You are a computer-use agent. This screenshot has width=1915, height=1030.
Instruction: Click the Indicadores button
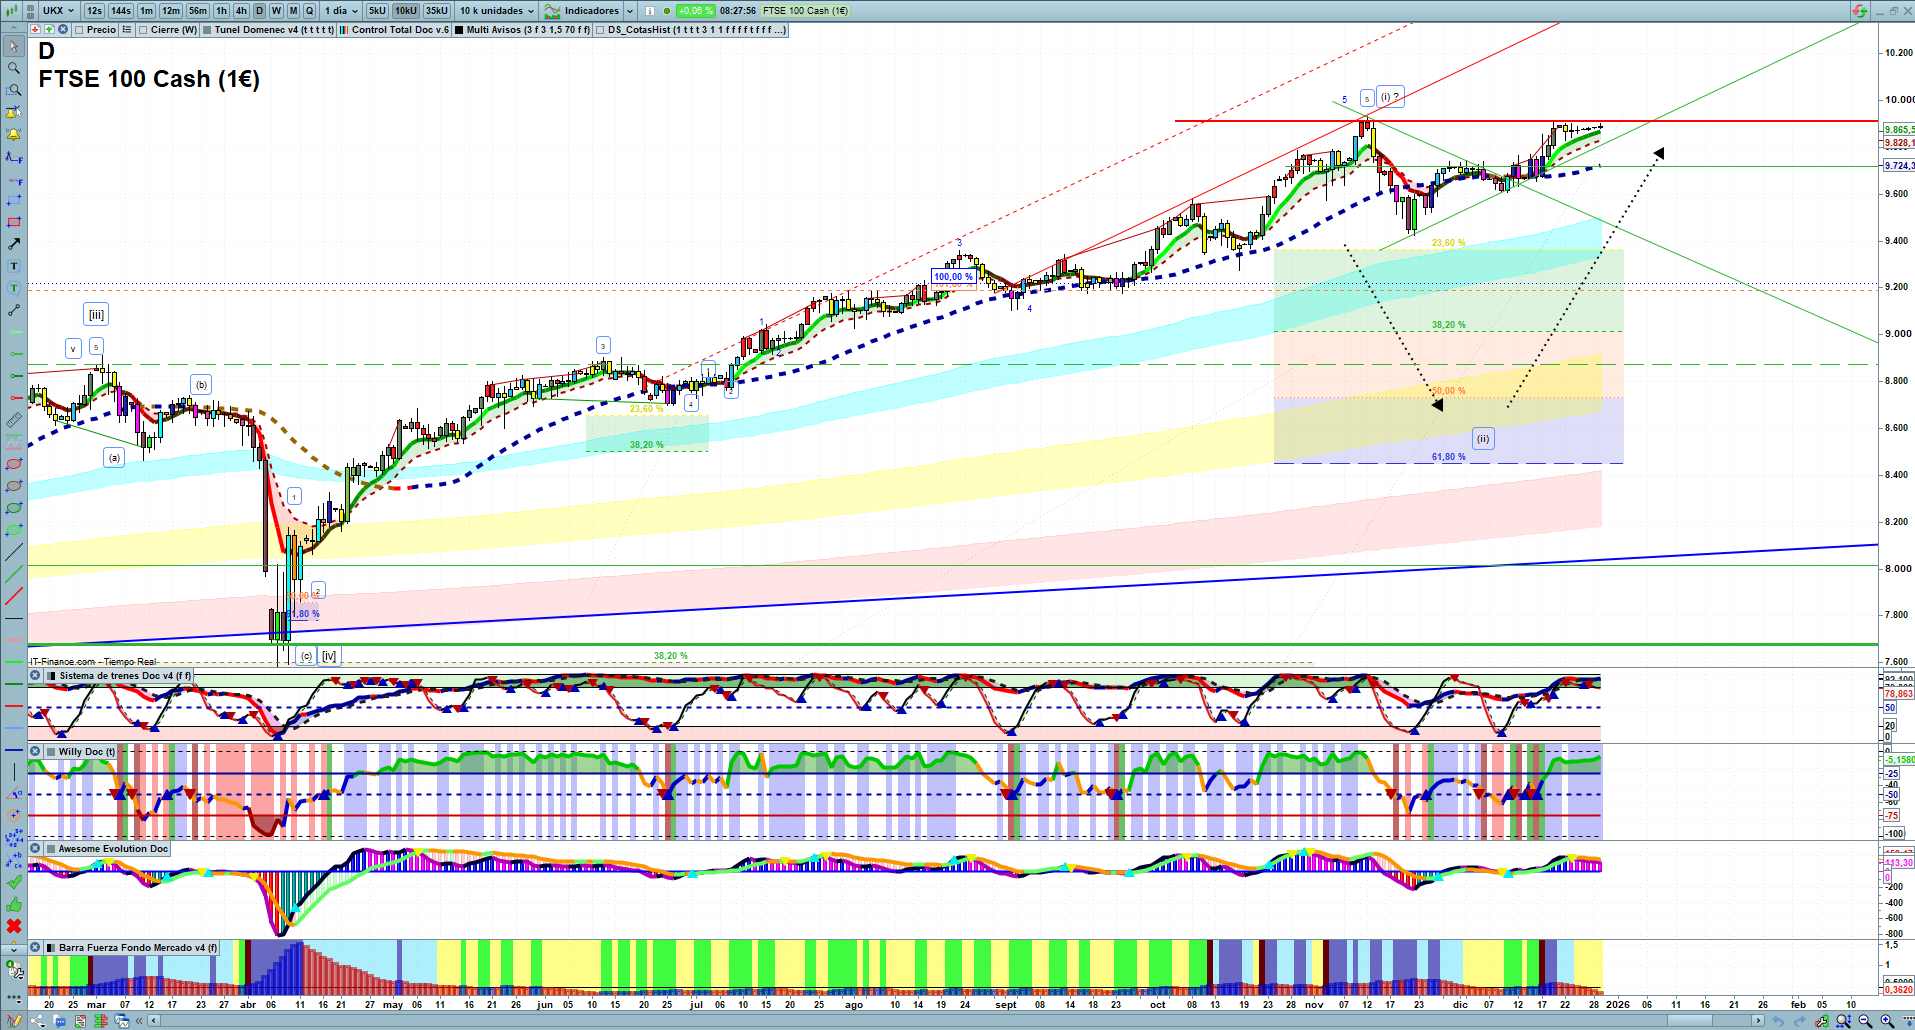[x=589, y=11]
